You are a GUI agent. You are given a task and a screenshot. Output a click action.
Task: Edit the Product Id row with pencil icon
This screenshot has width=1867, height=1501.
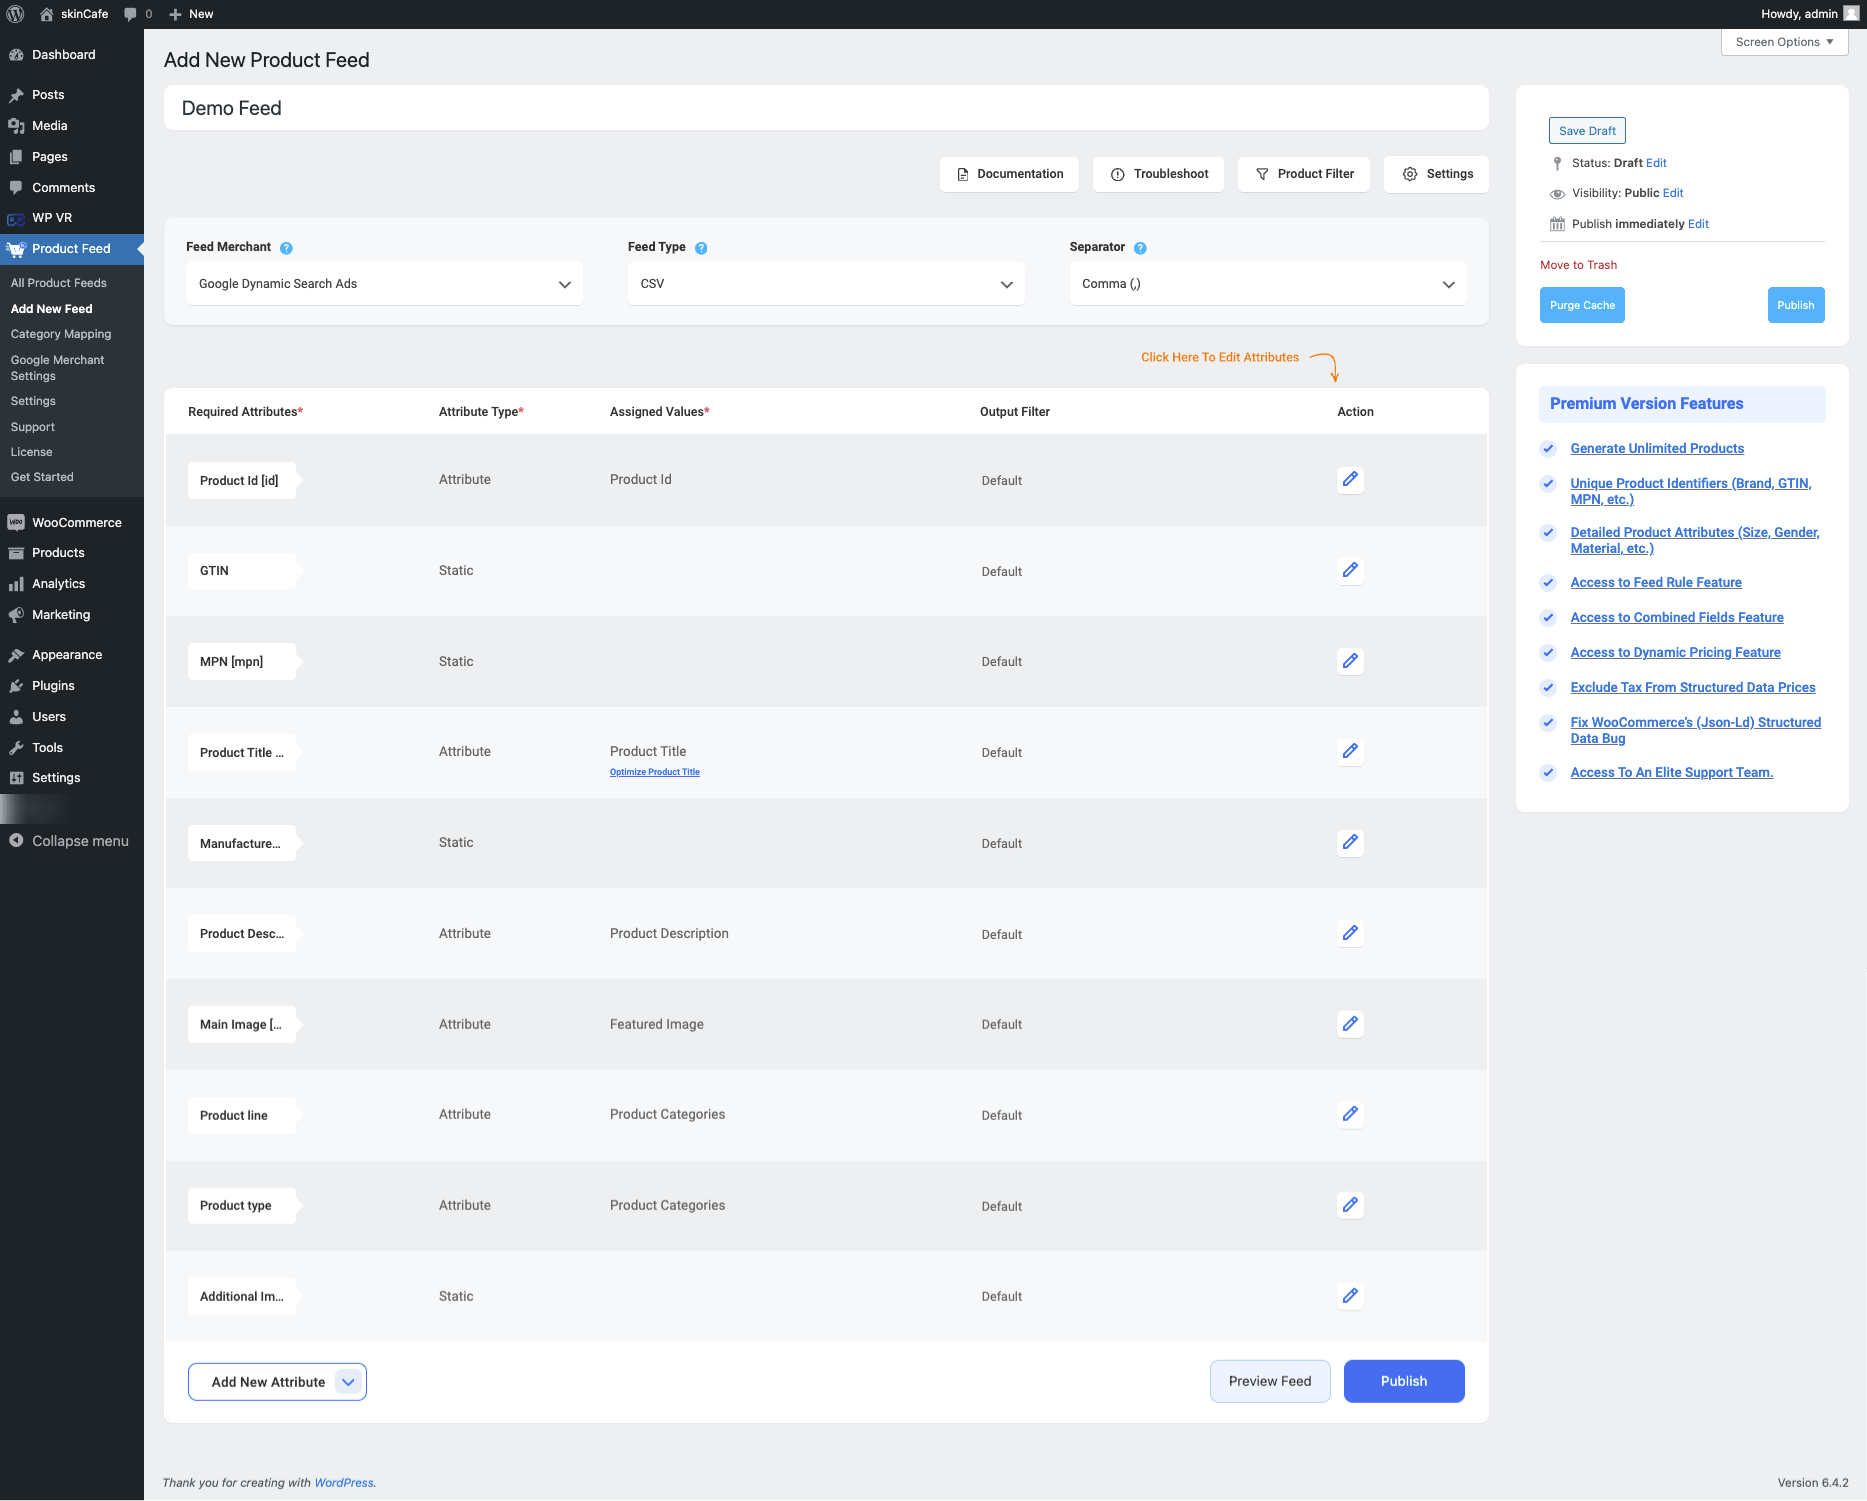point(1350,479)
